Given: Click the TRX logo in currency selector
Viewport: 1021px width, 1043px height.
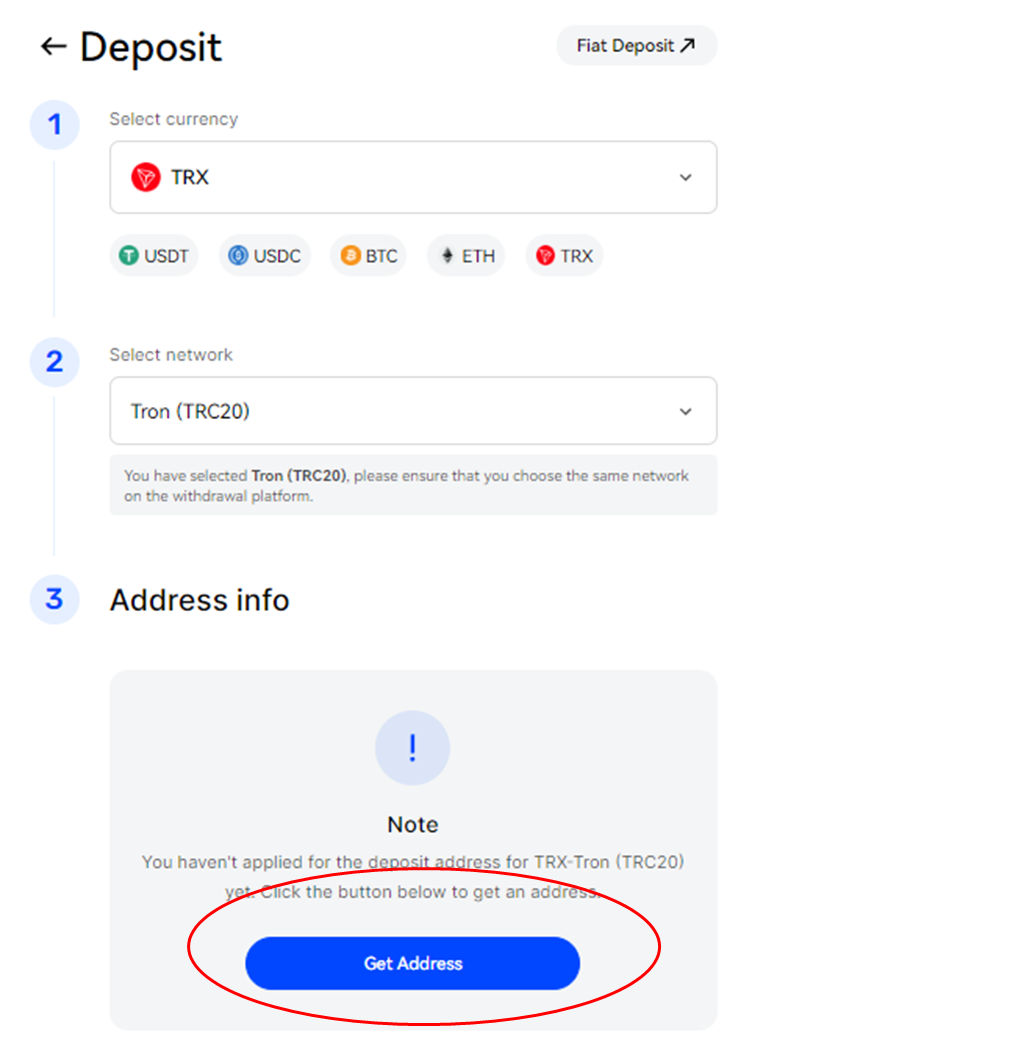Looking at the screenshot, I should pyautogui.click(x=146, y=178).
